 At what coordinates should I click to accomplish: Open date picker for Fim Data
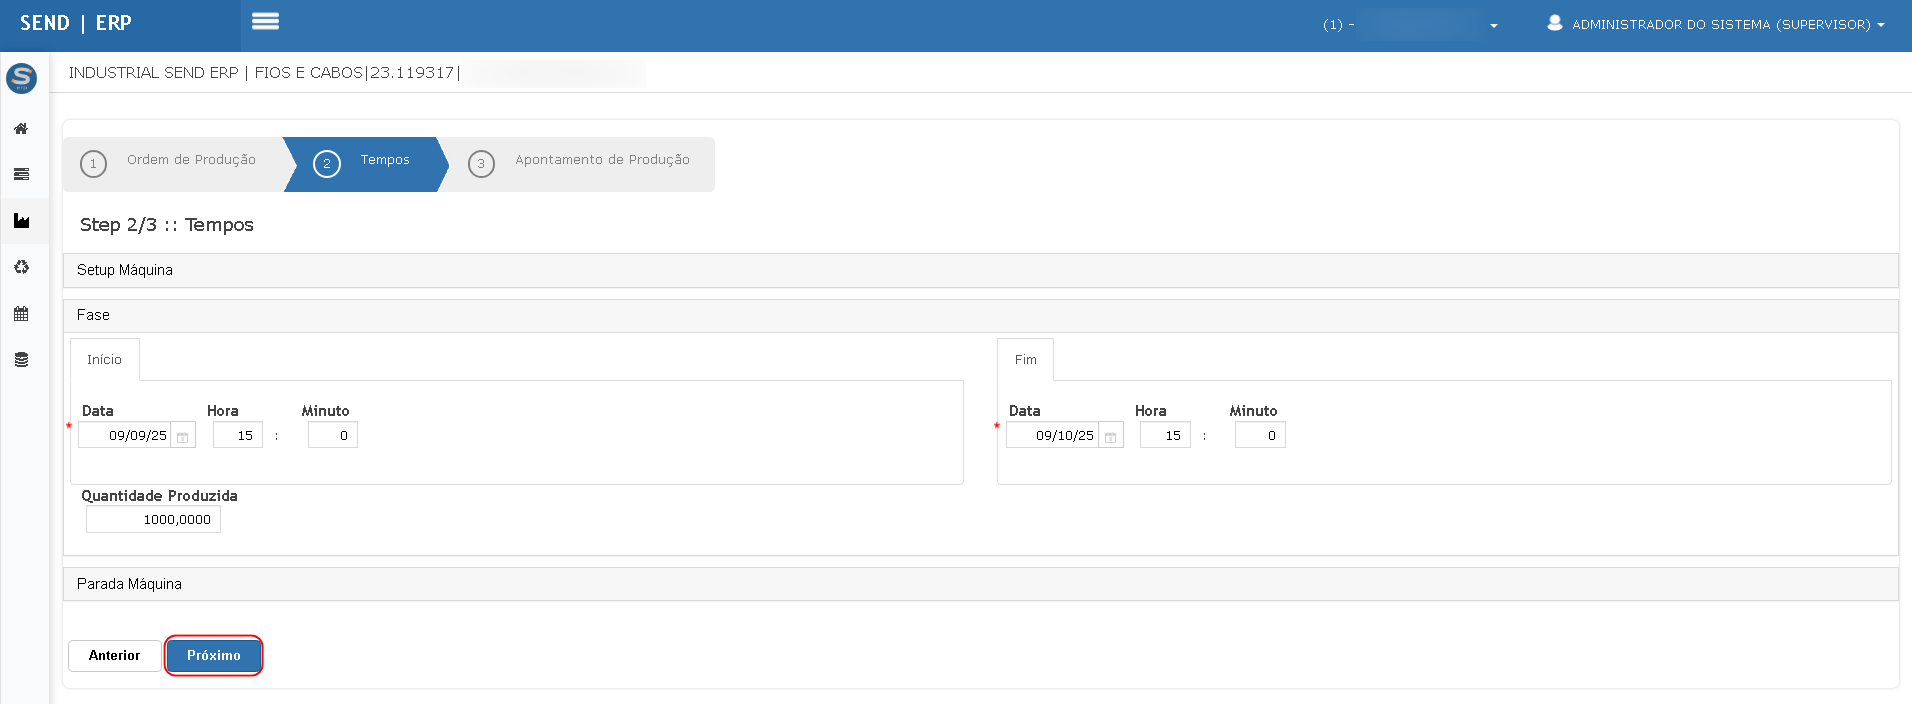click(1110, 436)
